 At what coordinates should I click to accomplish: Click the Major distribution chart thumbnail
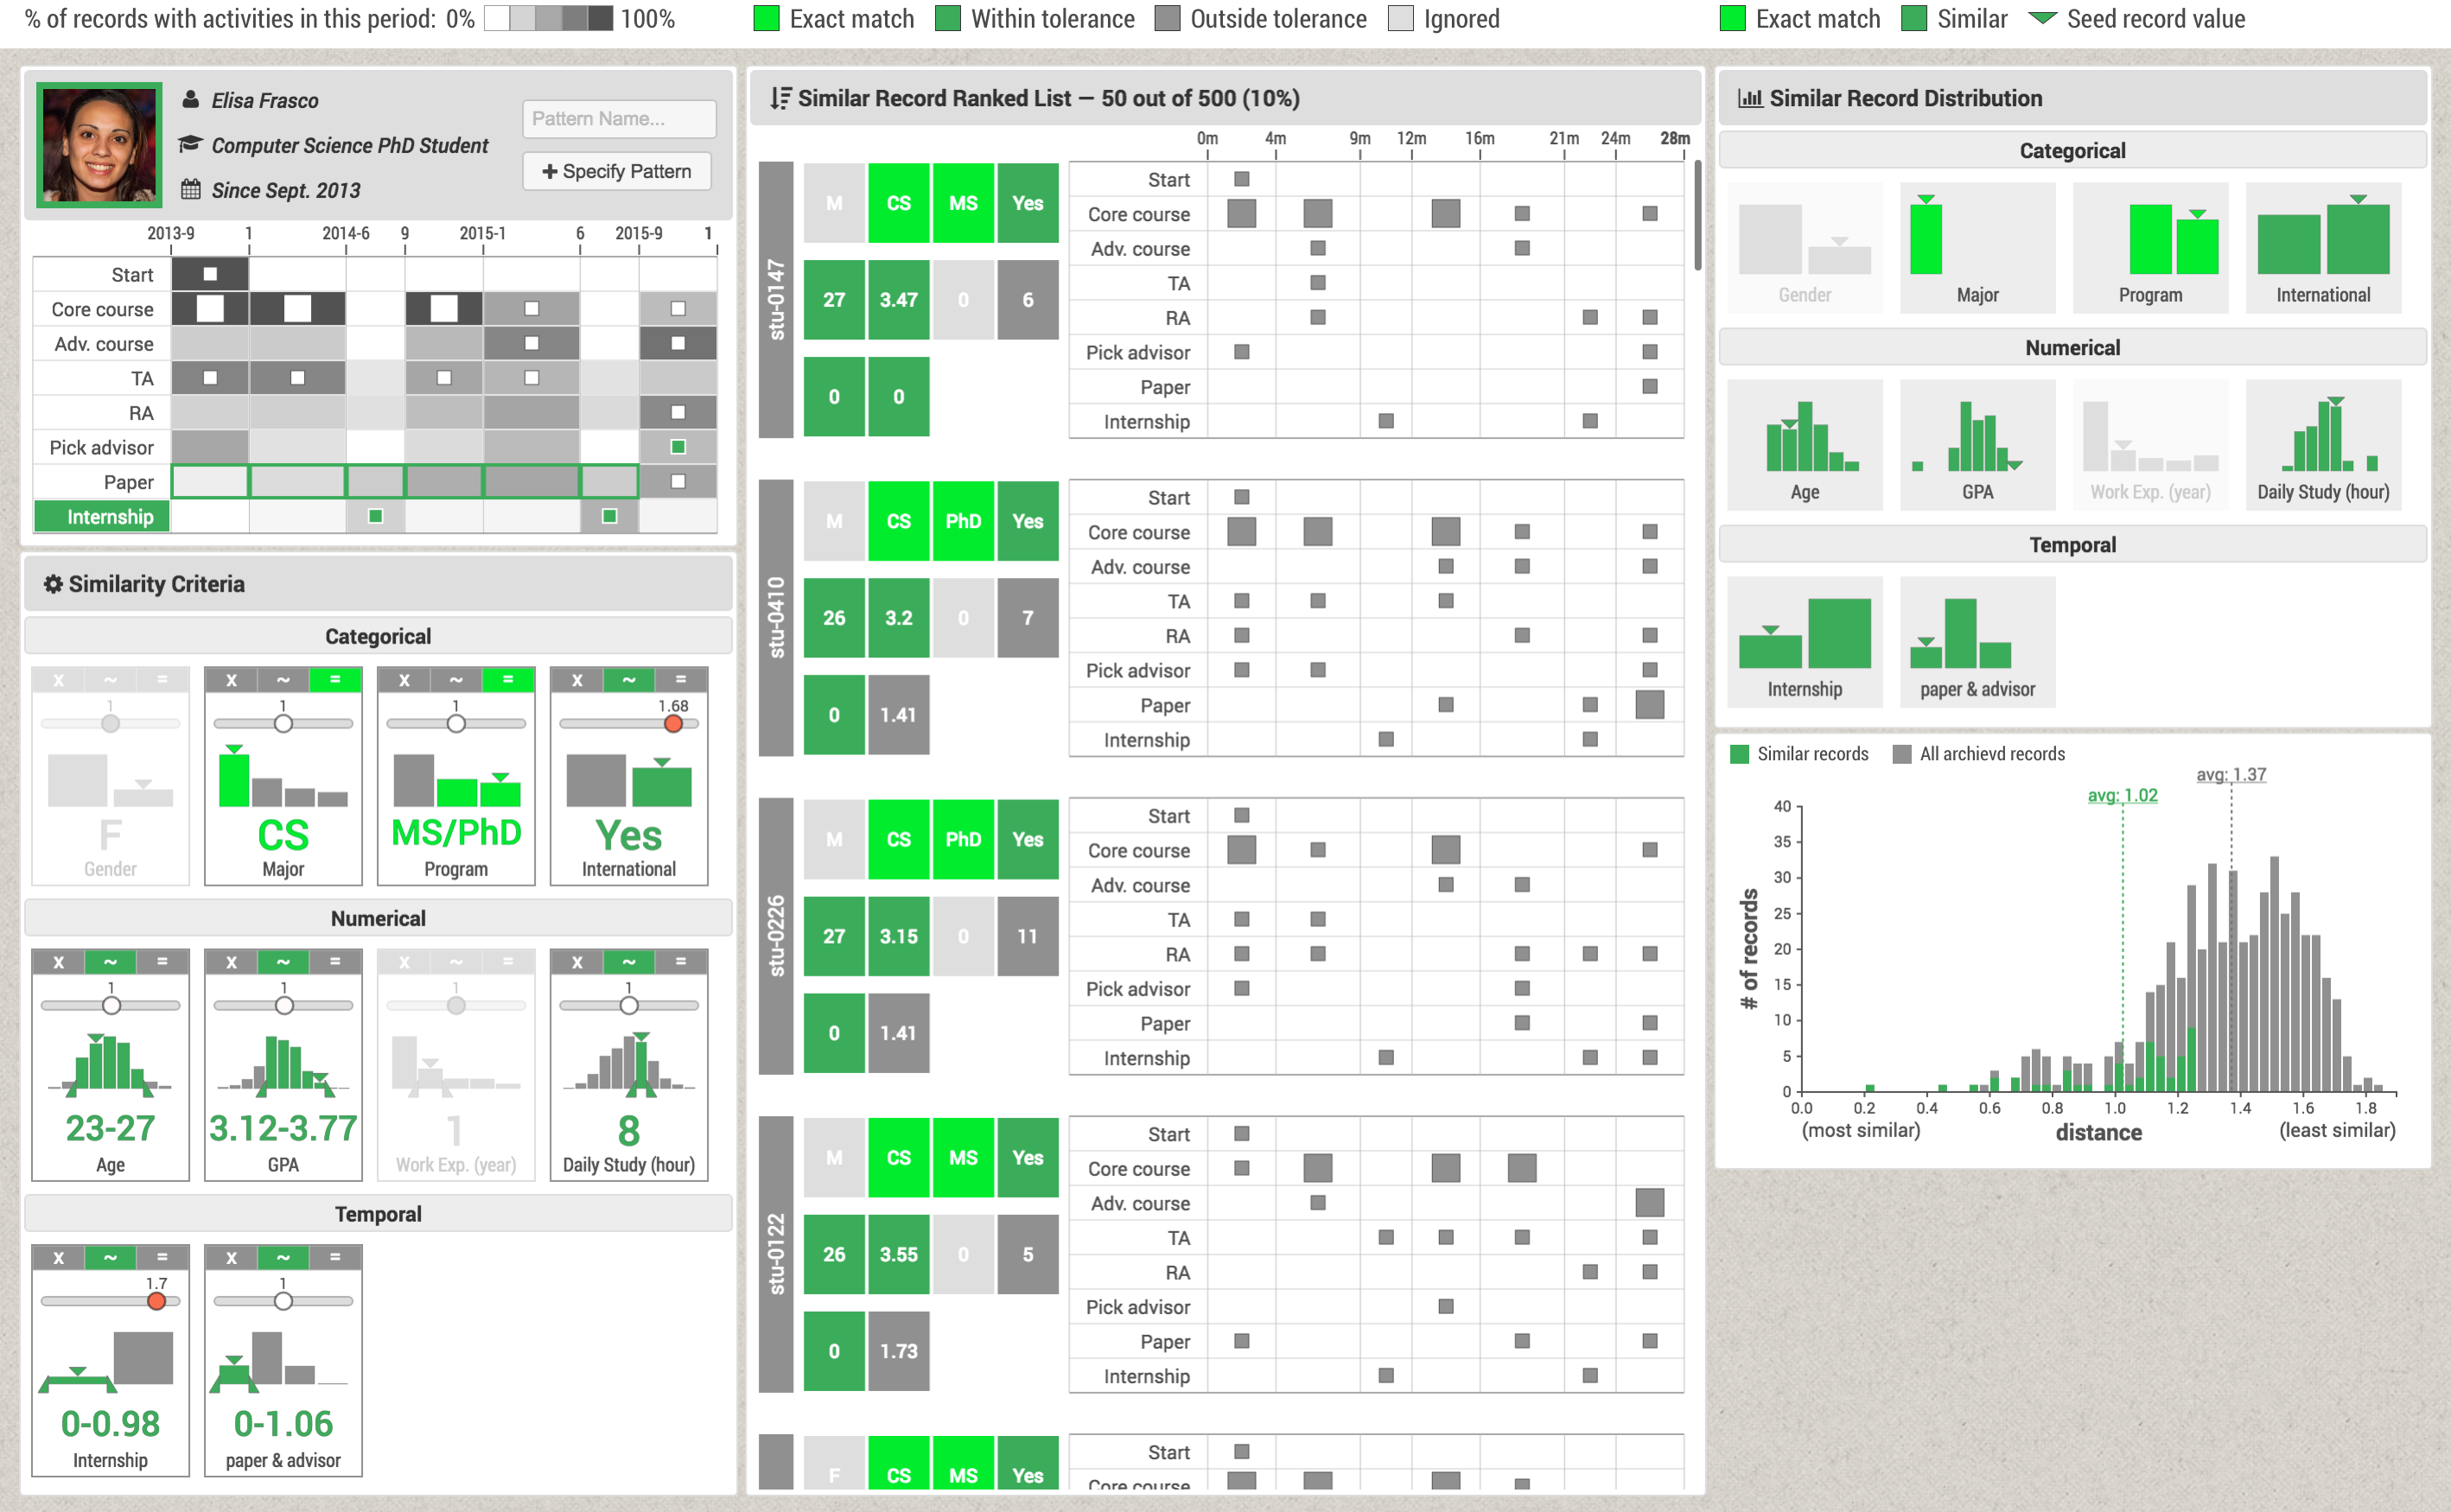coord(1977,247)
